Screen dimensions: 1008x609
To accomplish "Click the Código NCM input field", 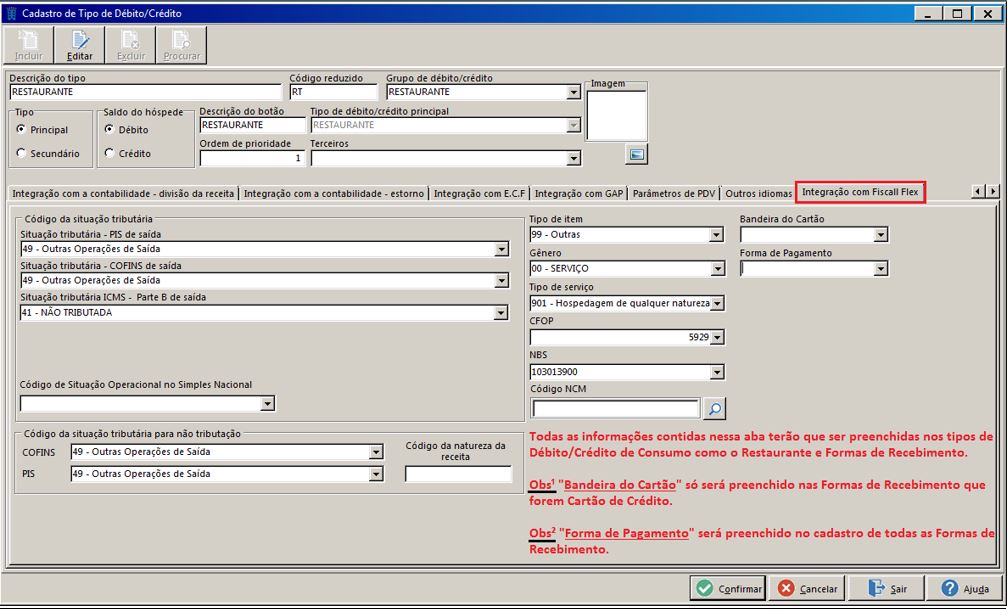I will pyautogui.click(x=615, y=408).
